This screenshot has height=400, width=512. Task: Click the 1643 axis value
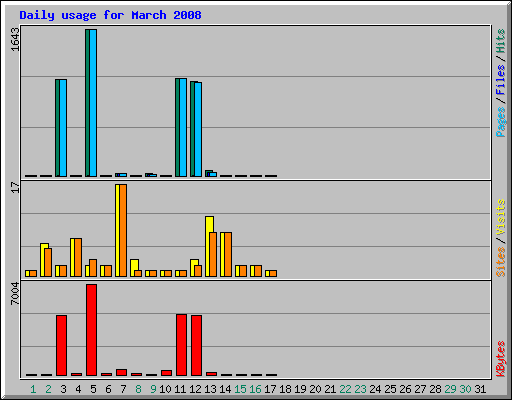[15, 39]
